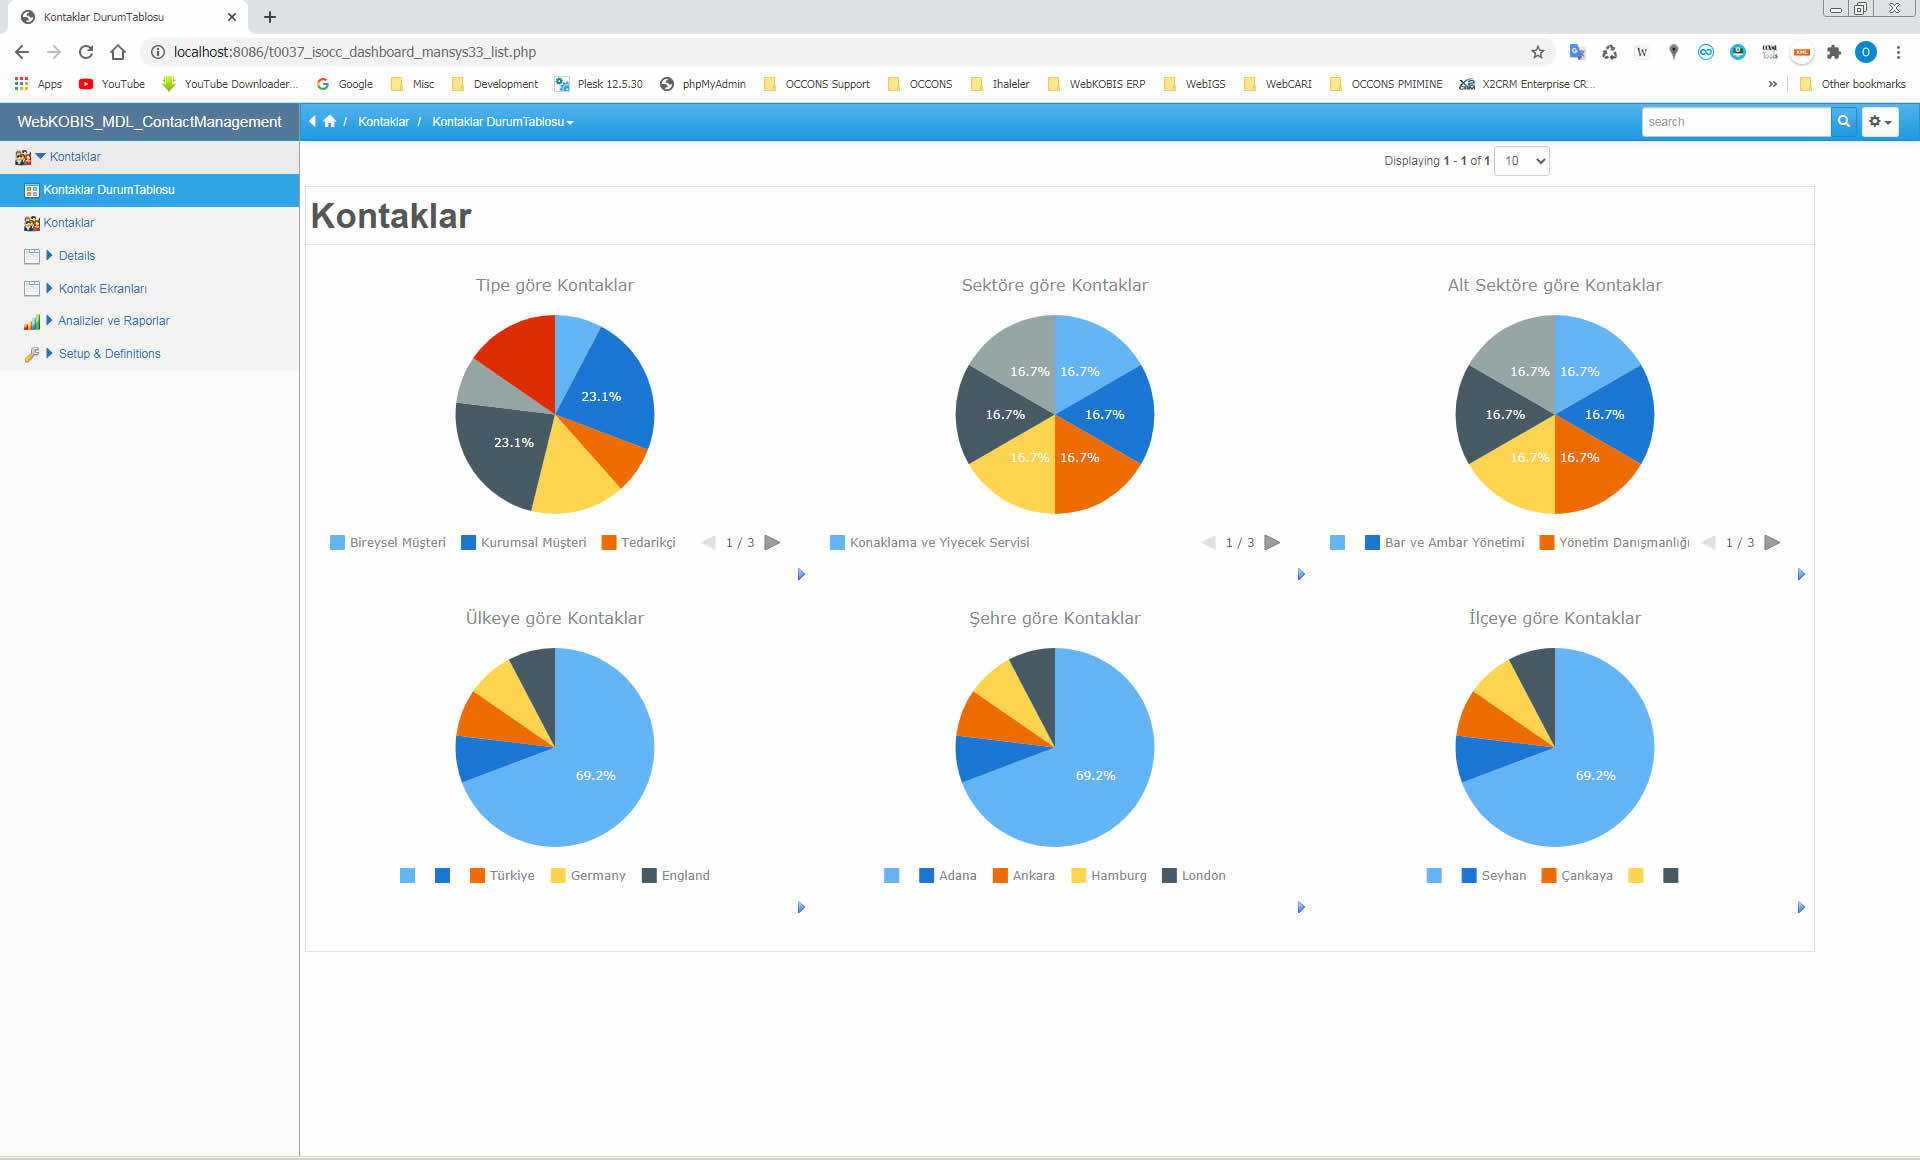Open the browser extensions puzzle icon
Screen dimensions: 1920x1160
pyautogui.click(x=1834, y=52)
